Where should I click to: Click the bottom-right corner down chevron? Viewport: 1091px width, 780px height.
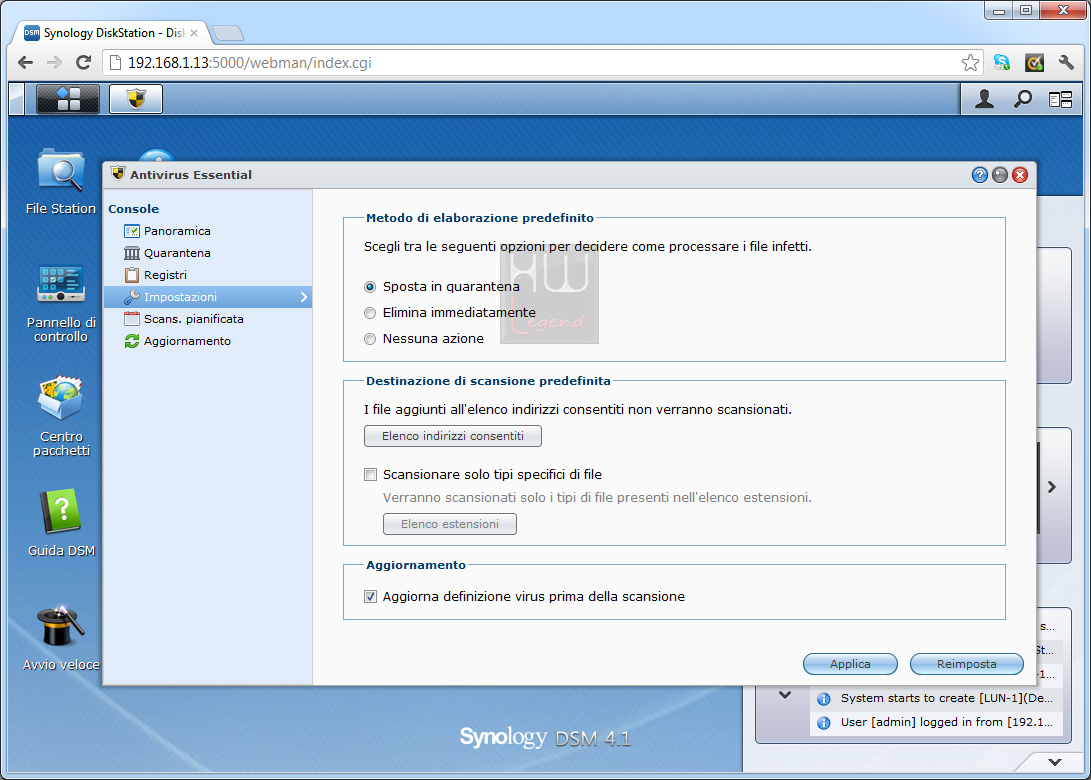click(x=1055, y=762)
